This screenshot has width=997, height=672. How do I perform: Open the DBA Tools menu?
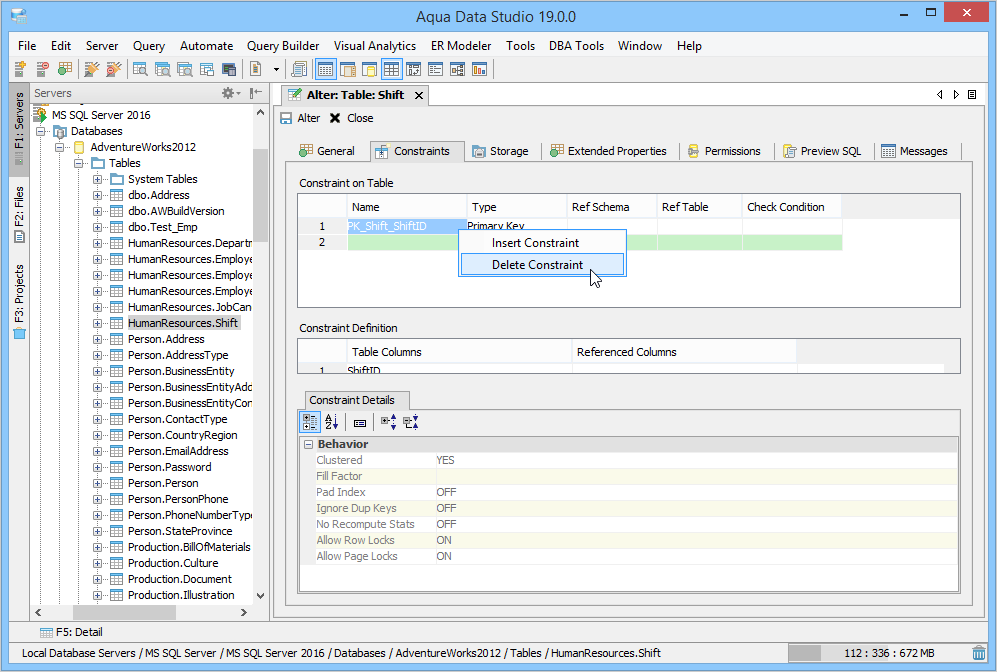576,46
